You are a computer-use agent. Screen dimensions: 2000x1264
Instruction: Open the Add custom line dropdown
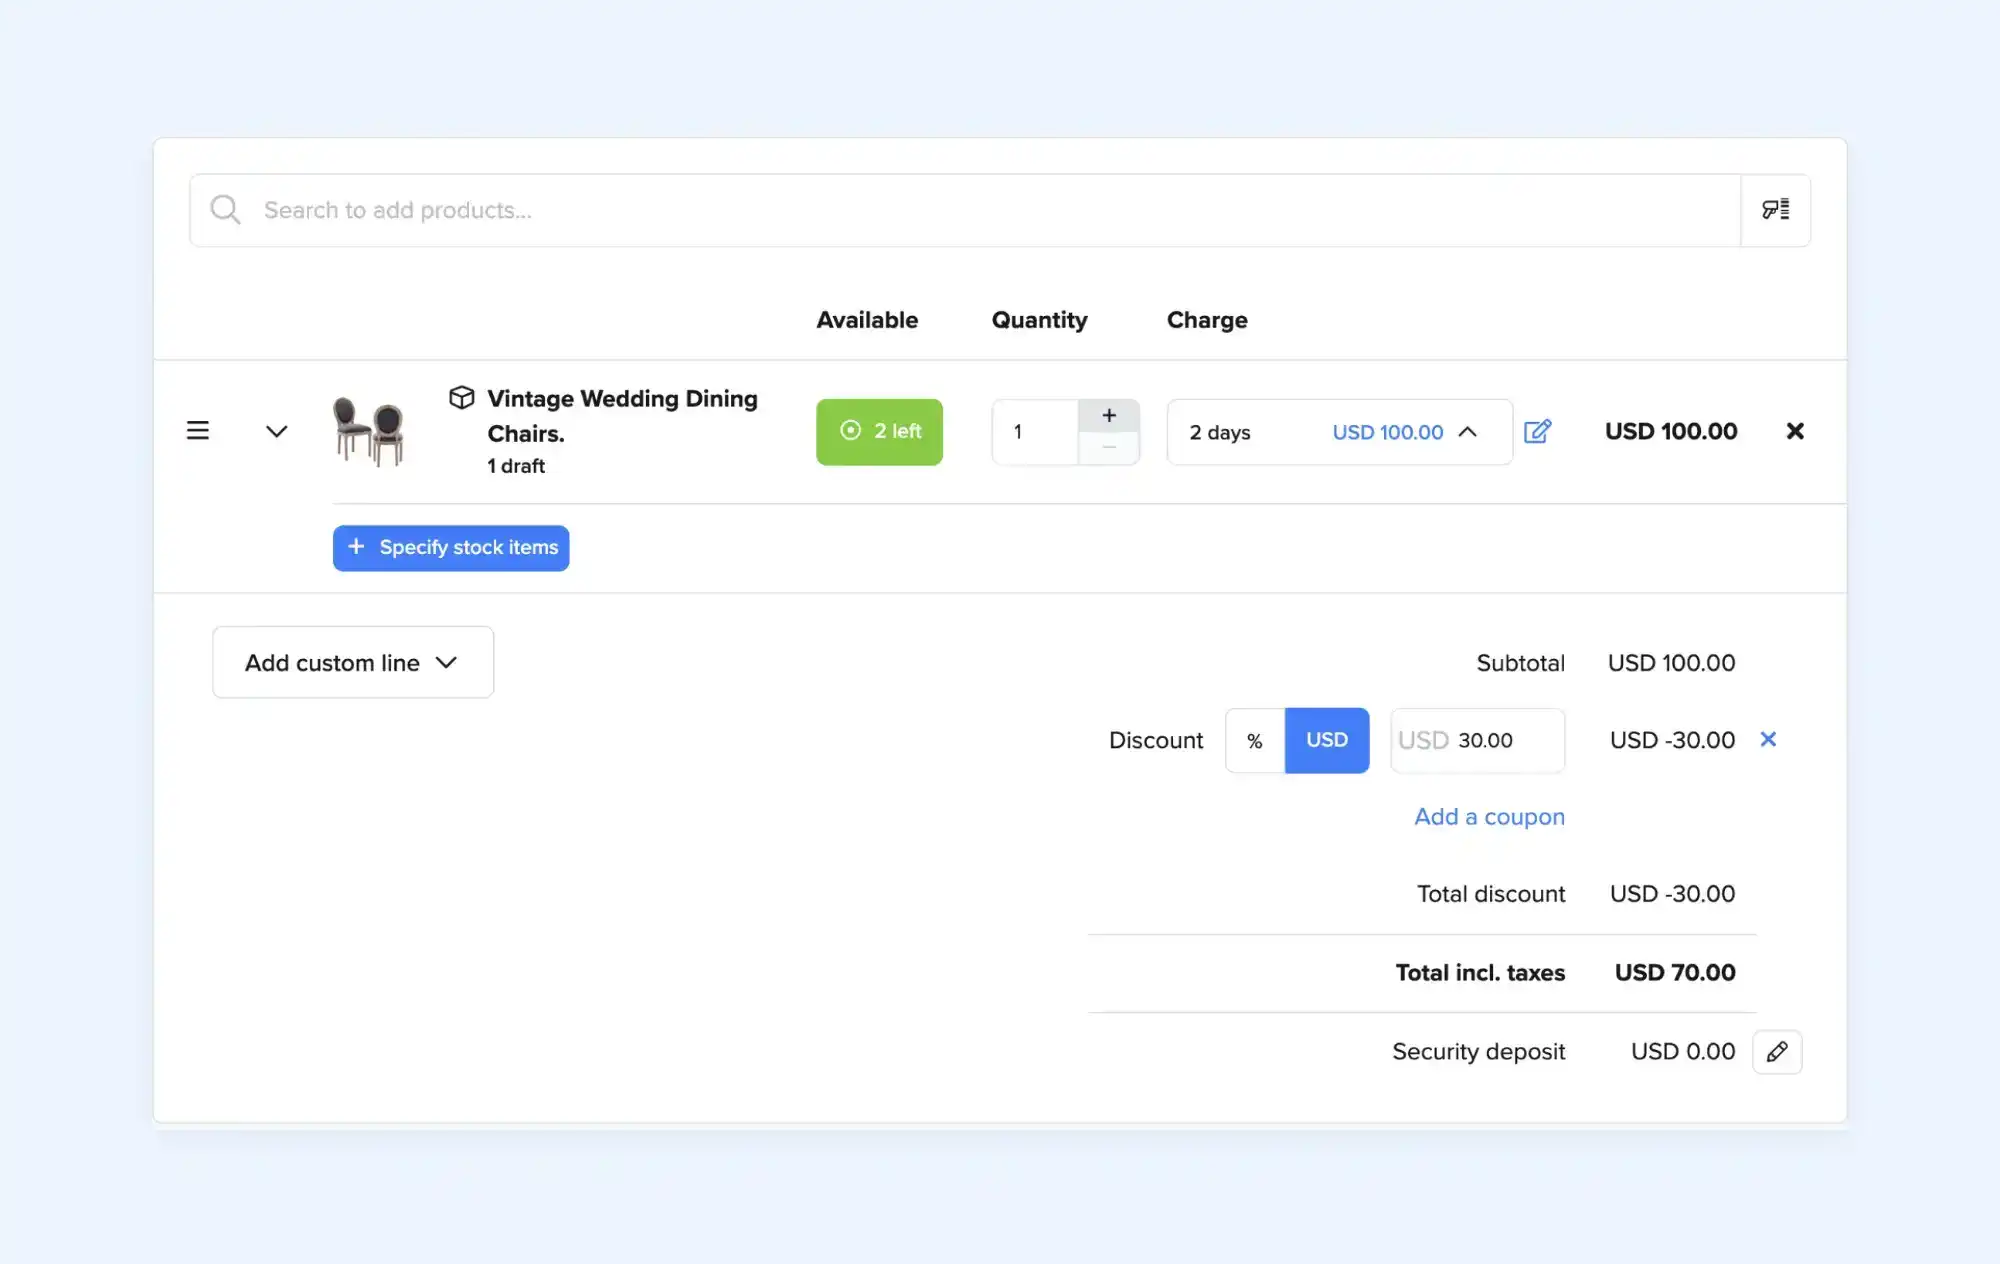tap(352, 662)
